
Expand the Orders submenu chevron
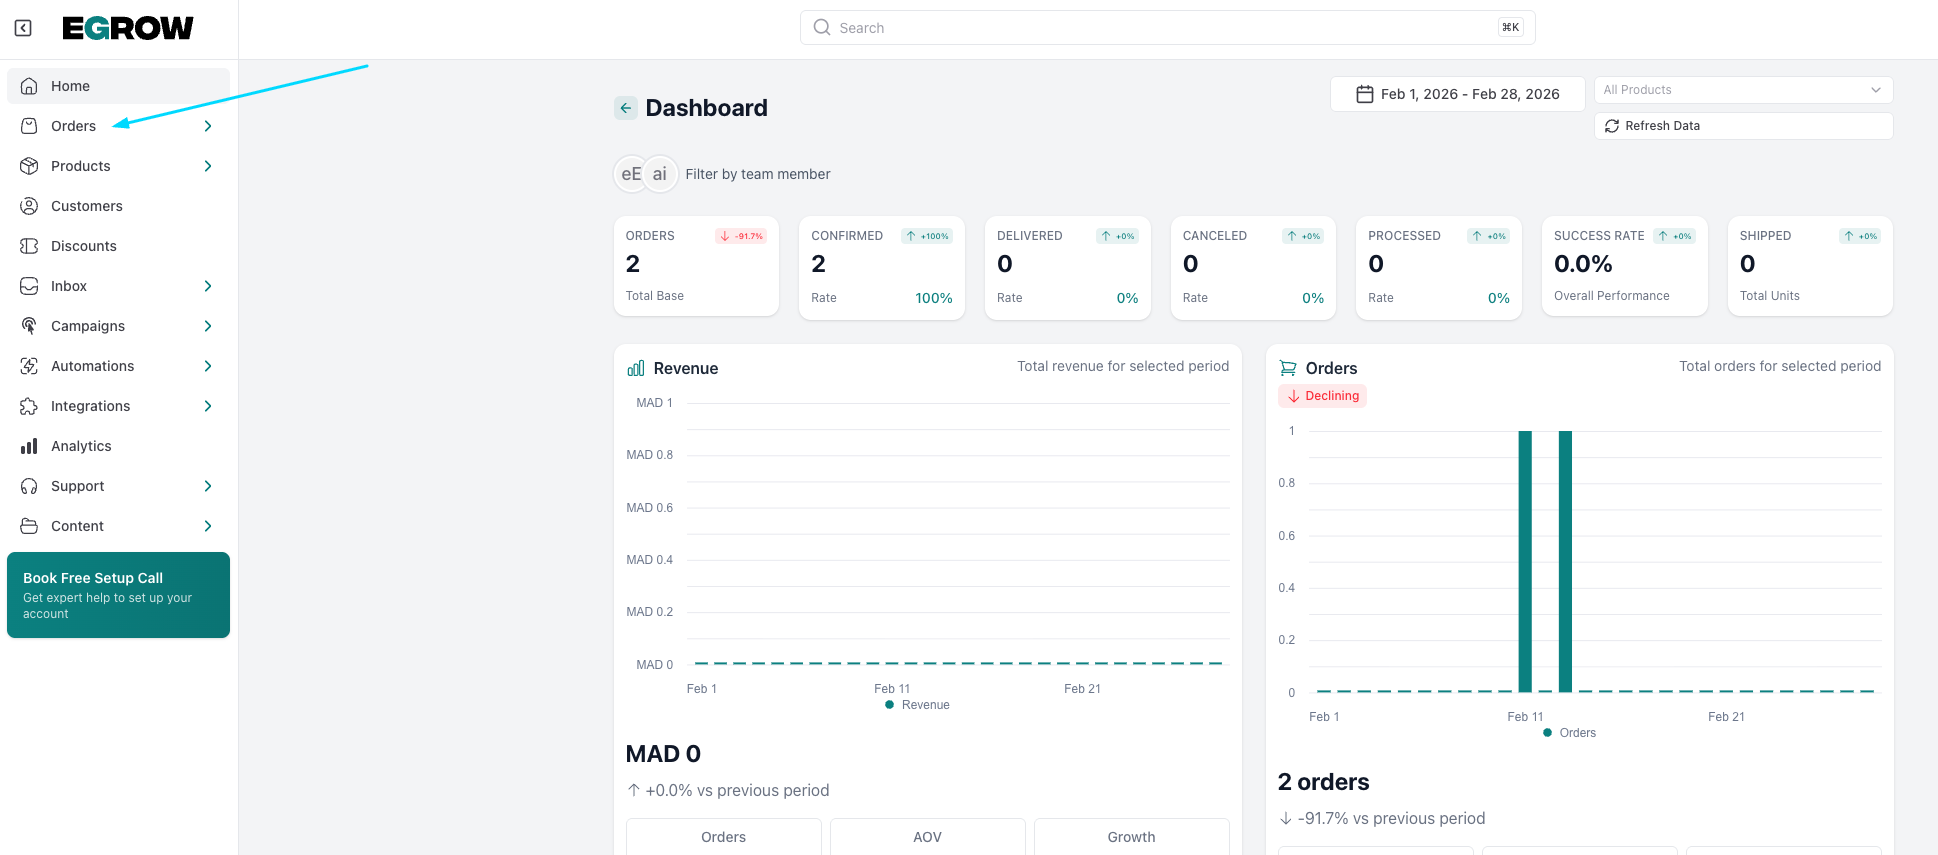[208, 126]
